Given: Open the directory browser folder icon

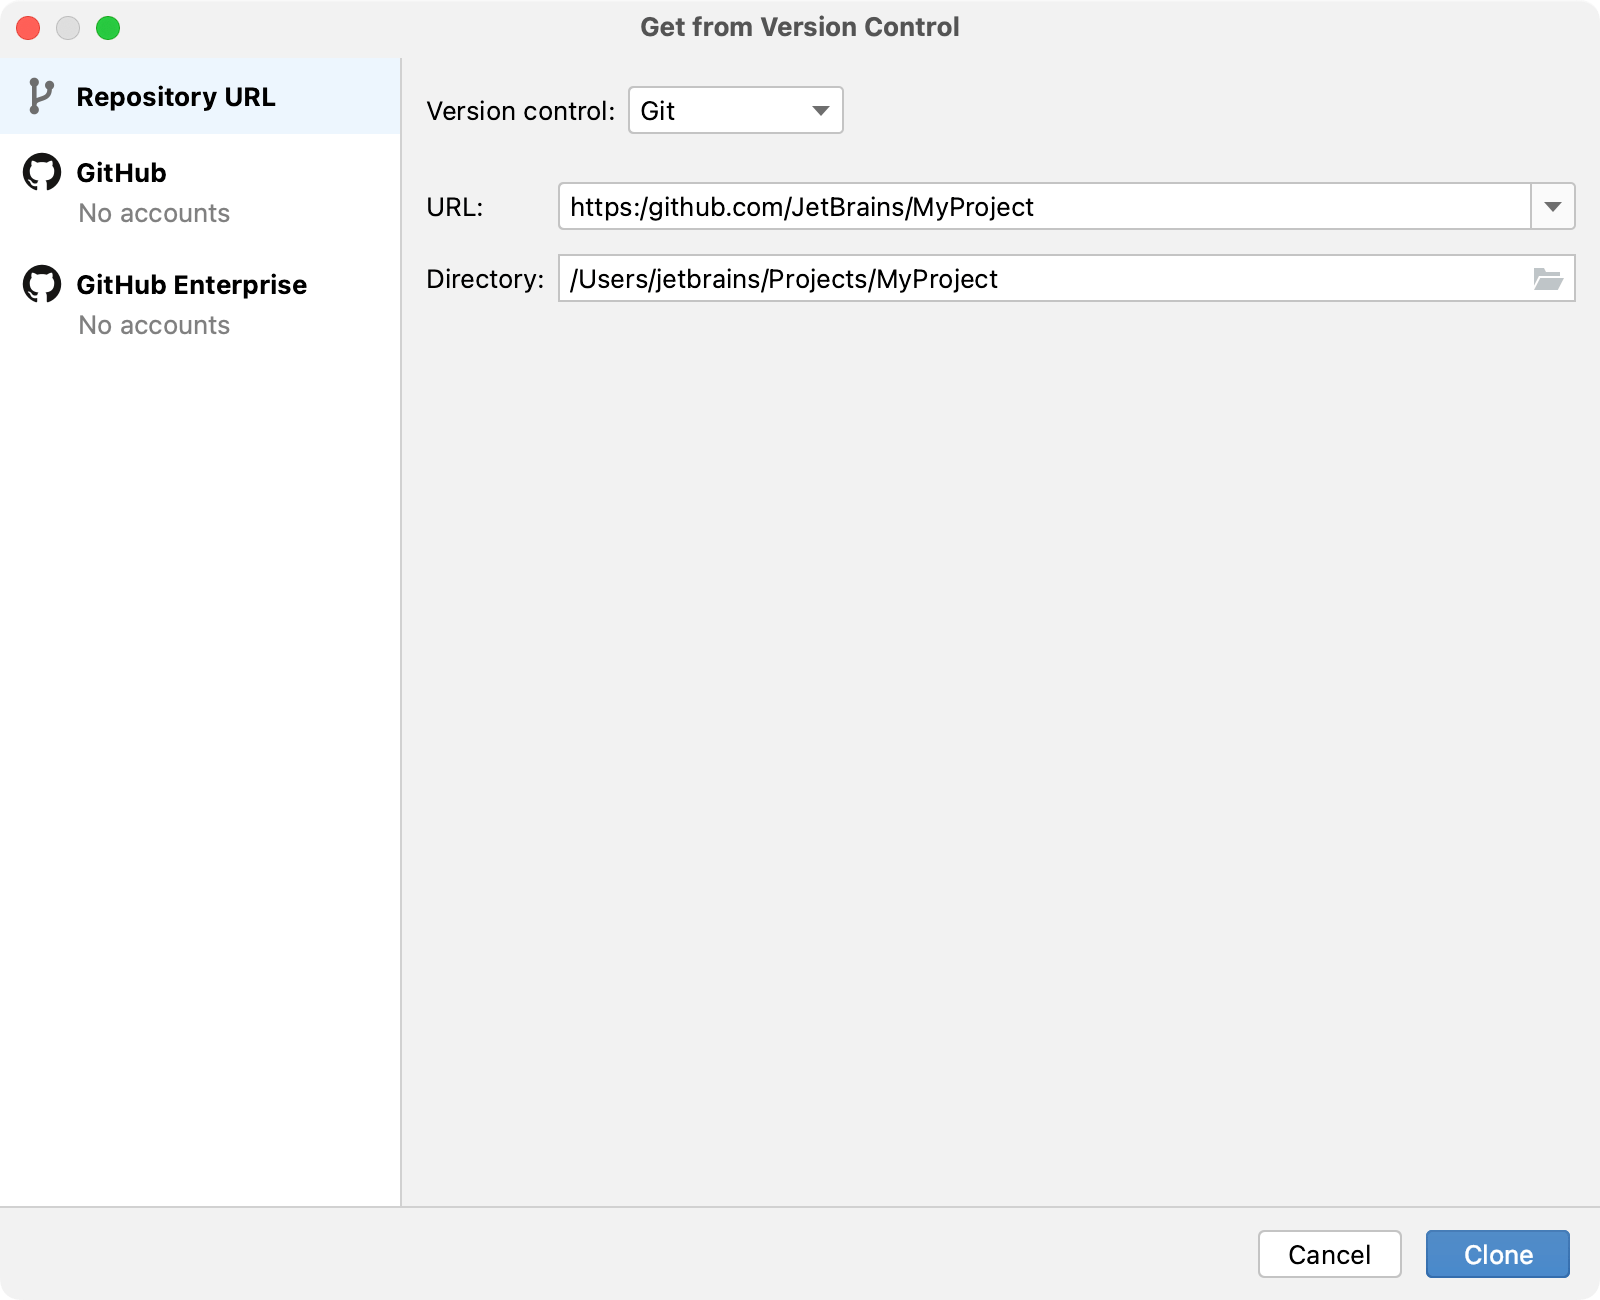Looking at the screenshot, I should 1547,278.
